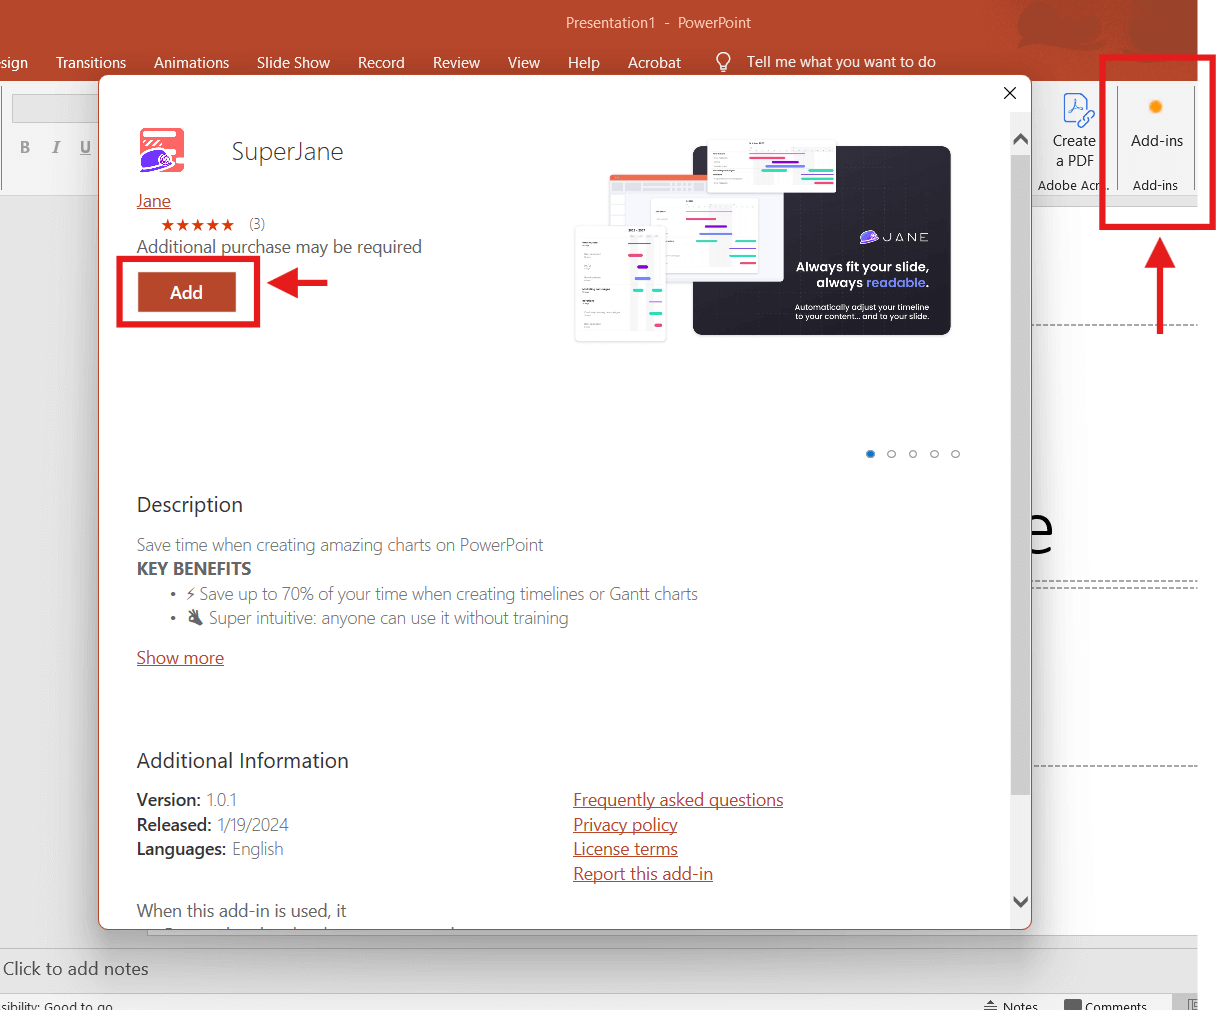Open the Add-ins panel from the ribbon

(x=1156, y=140)
